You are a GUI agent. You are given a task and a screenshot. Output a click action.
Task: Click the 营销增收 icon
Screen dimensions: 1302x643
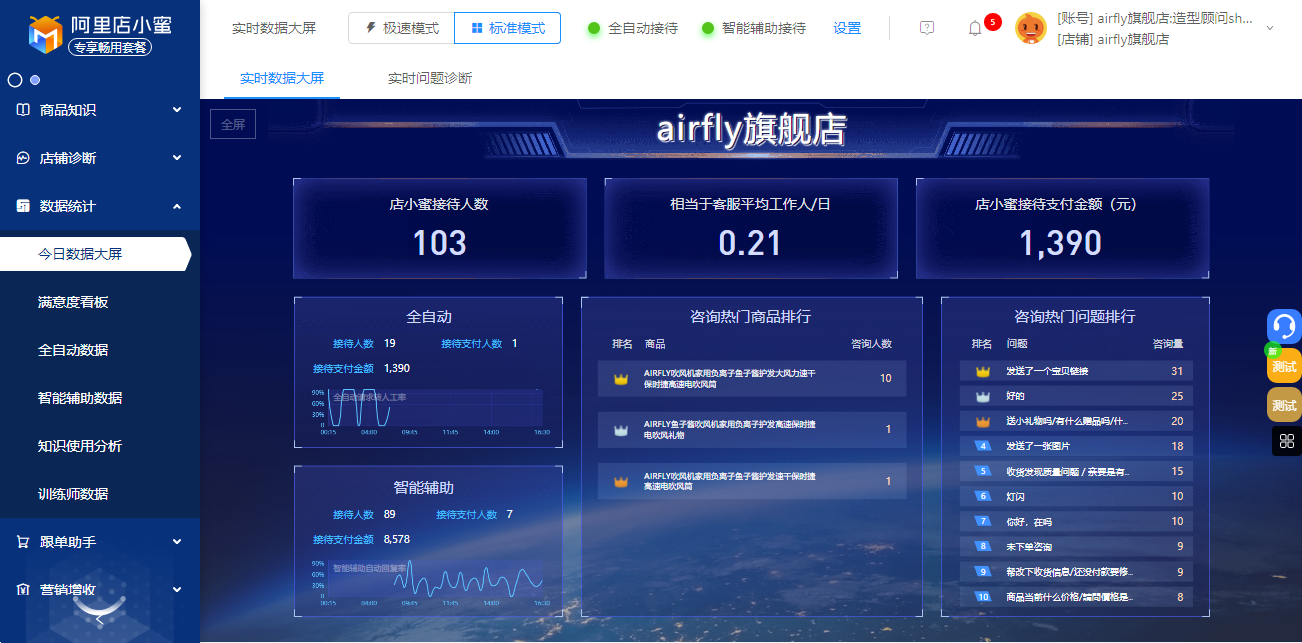click(x=23, y=590)
